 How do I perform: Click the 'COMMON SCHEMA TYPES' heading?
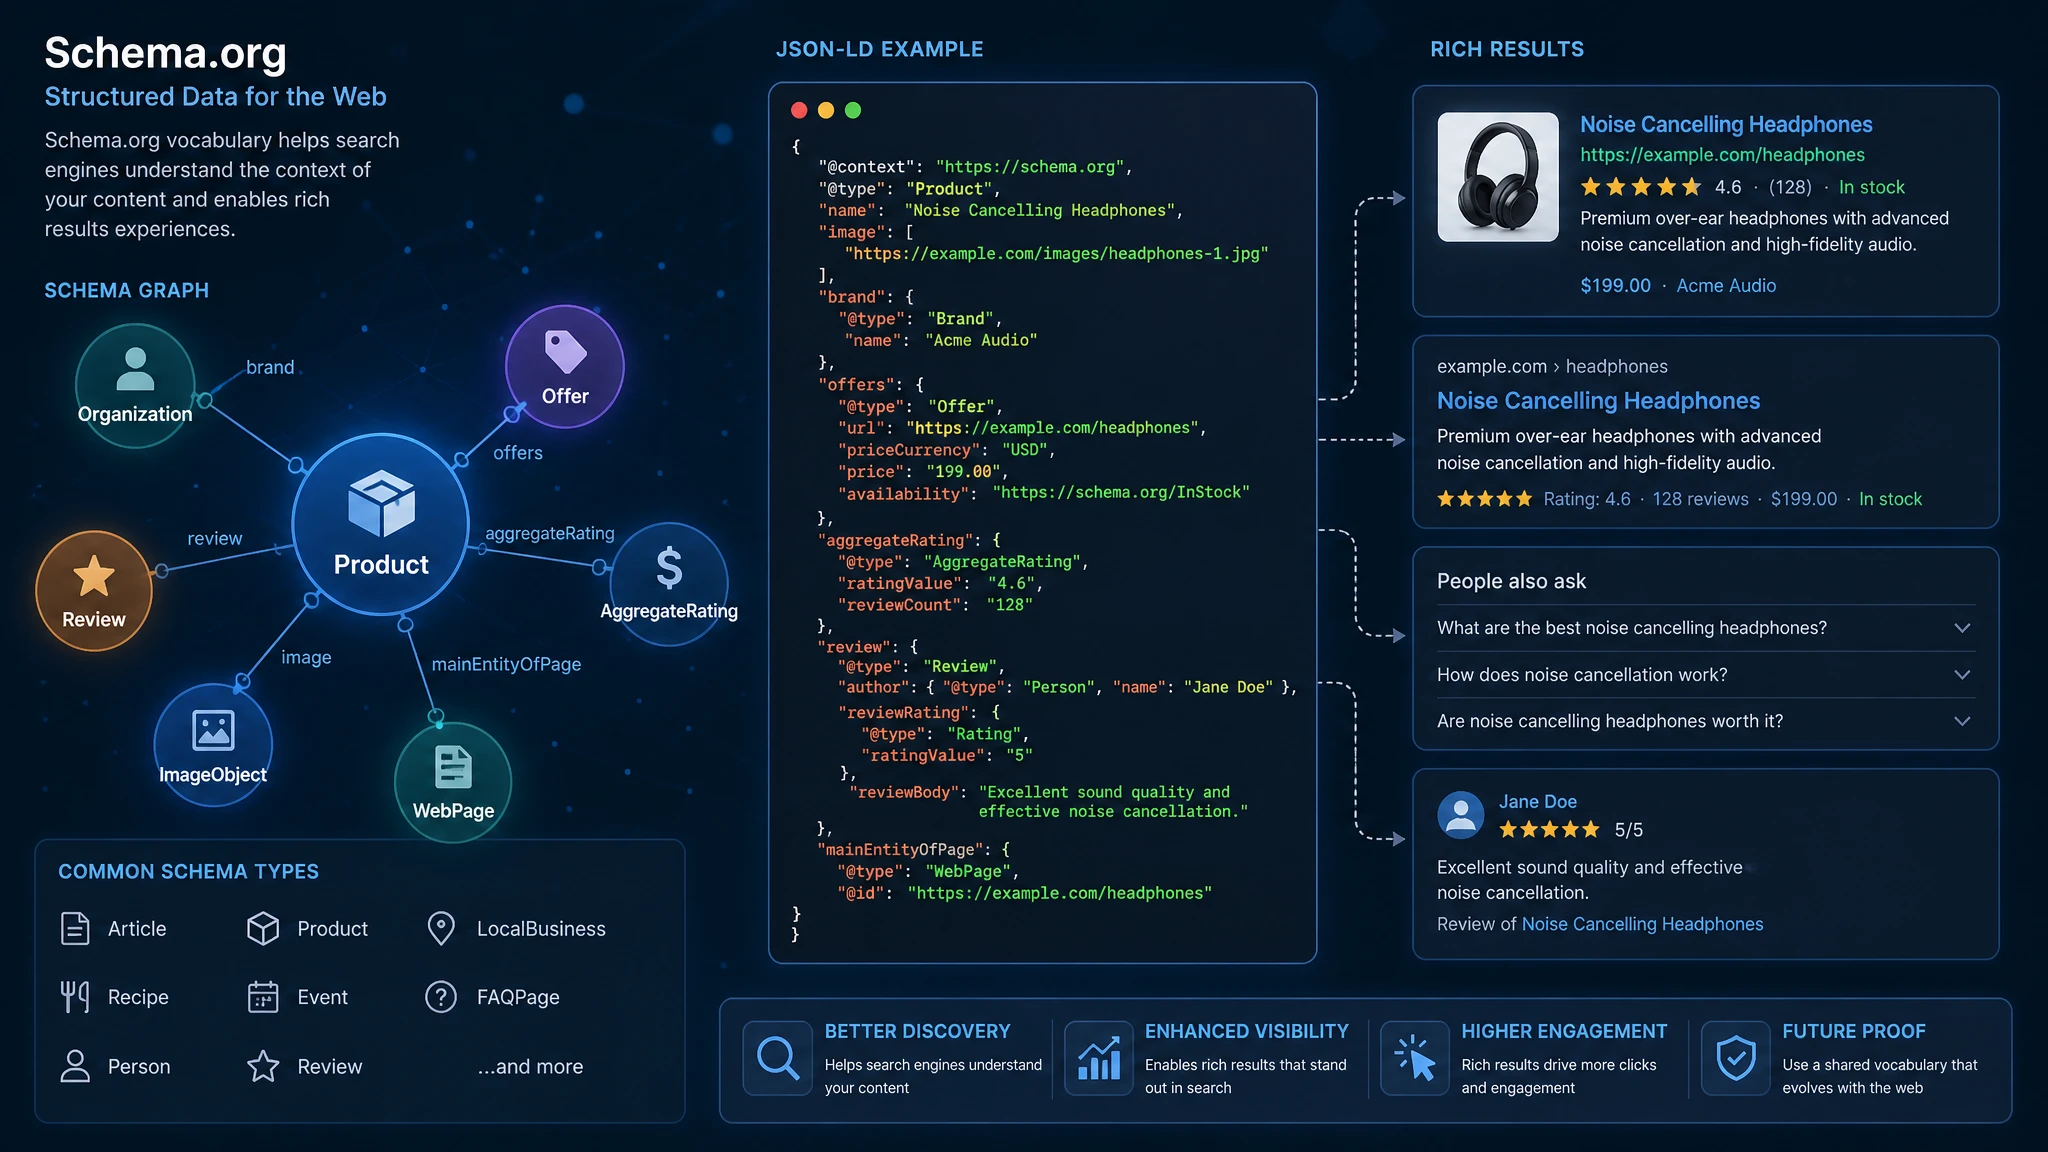(189, 872)
